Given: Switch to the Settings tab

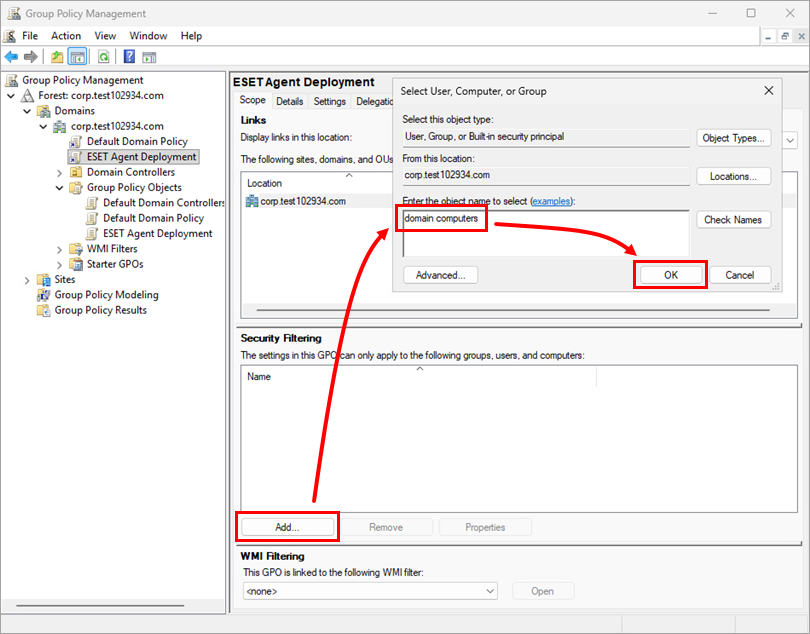Looking at the screenshot, I should coord(329,101).
